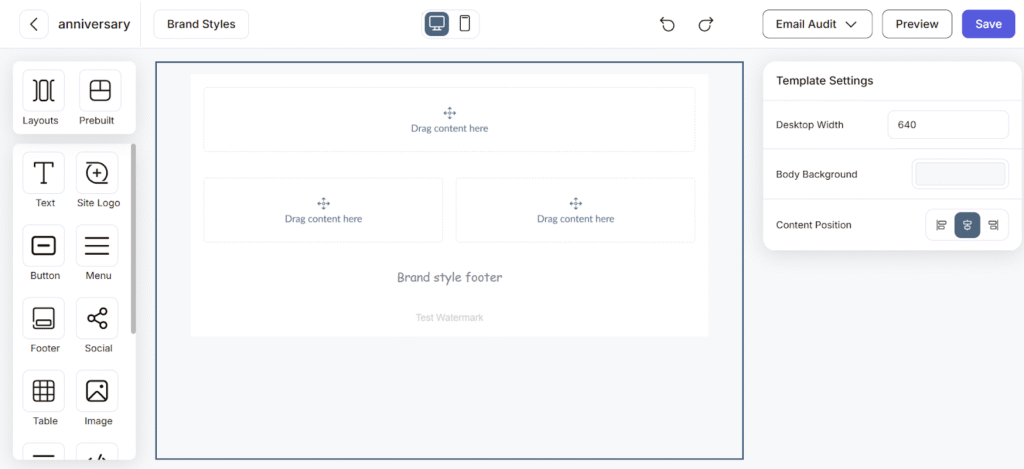Switch to desktop preview mode
The width and height of the screenshot is (1024, 469).
pyautogui.click(x=437, y=24)
